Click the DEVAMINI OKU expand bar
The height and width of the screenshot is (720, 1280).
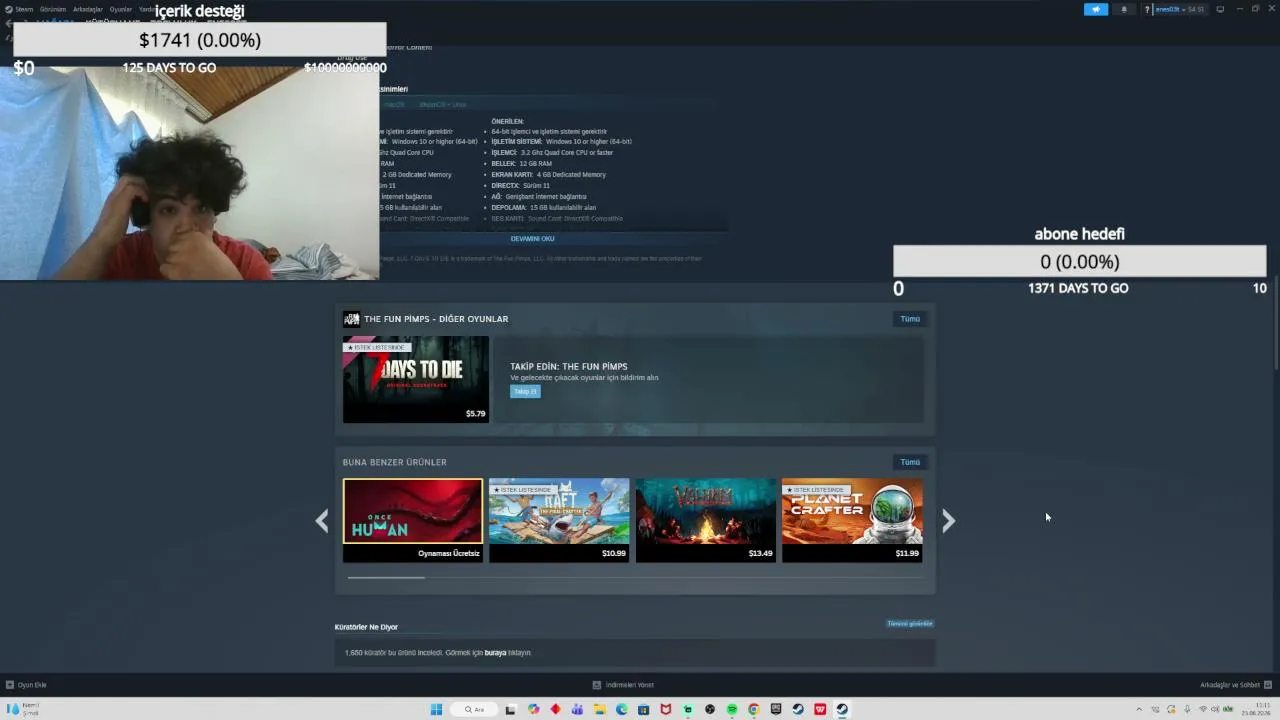(532, 239)
